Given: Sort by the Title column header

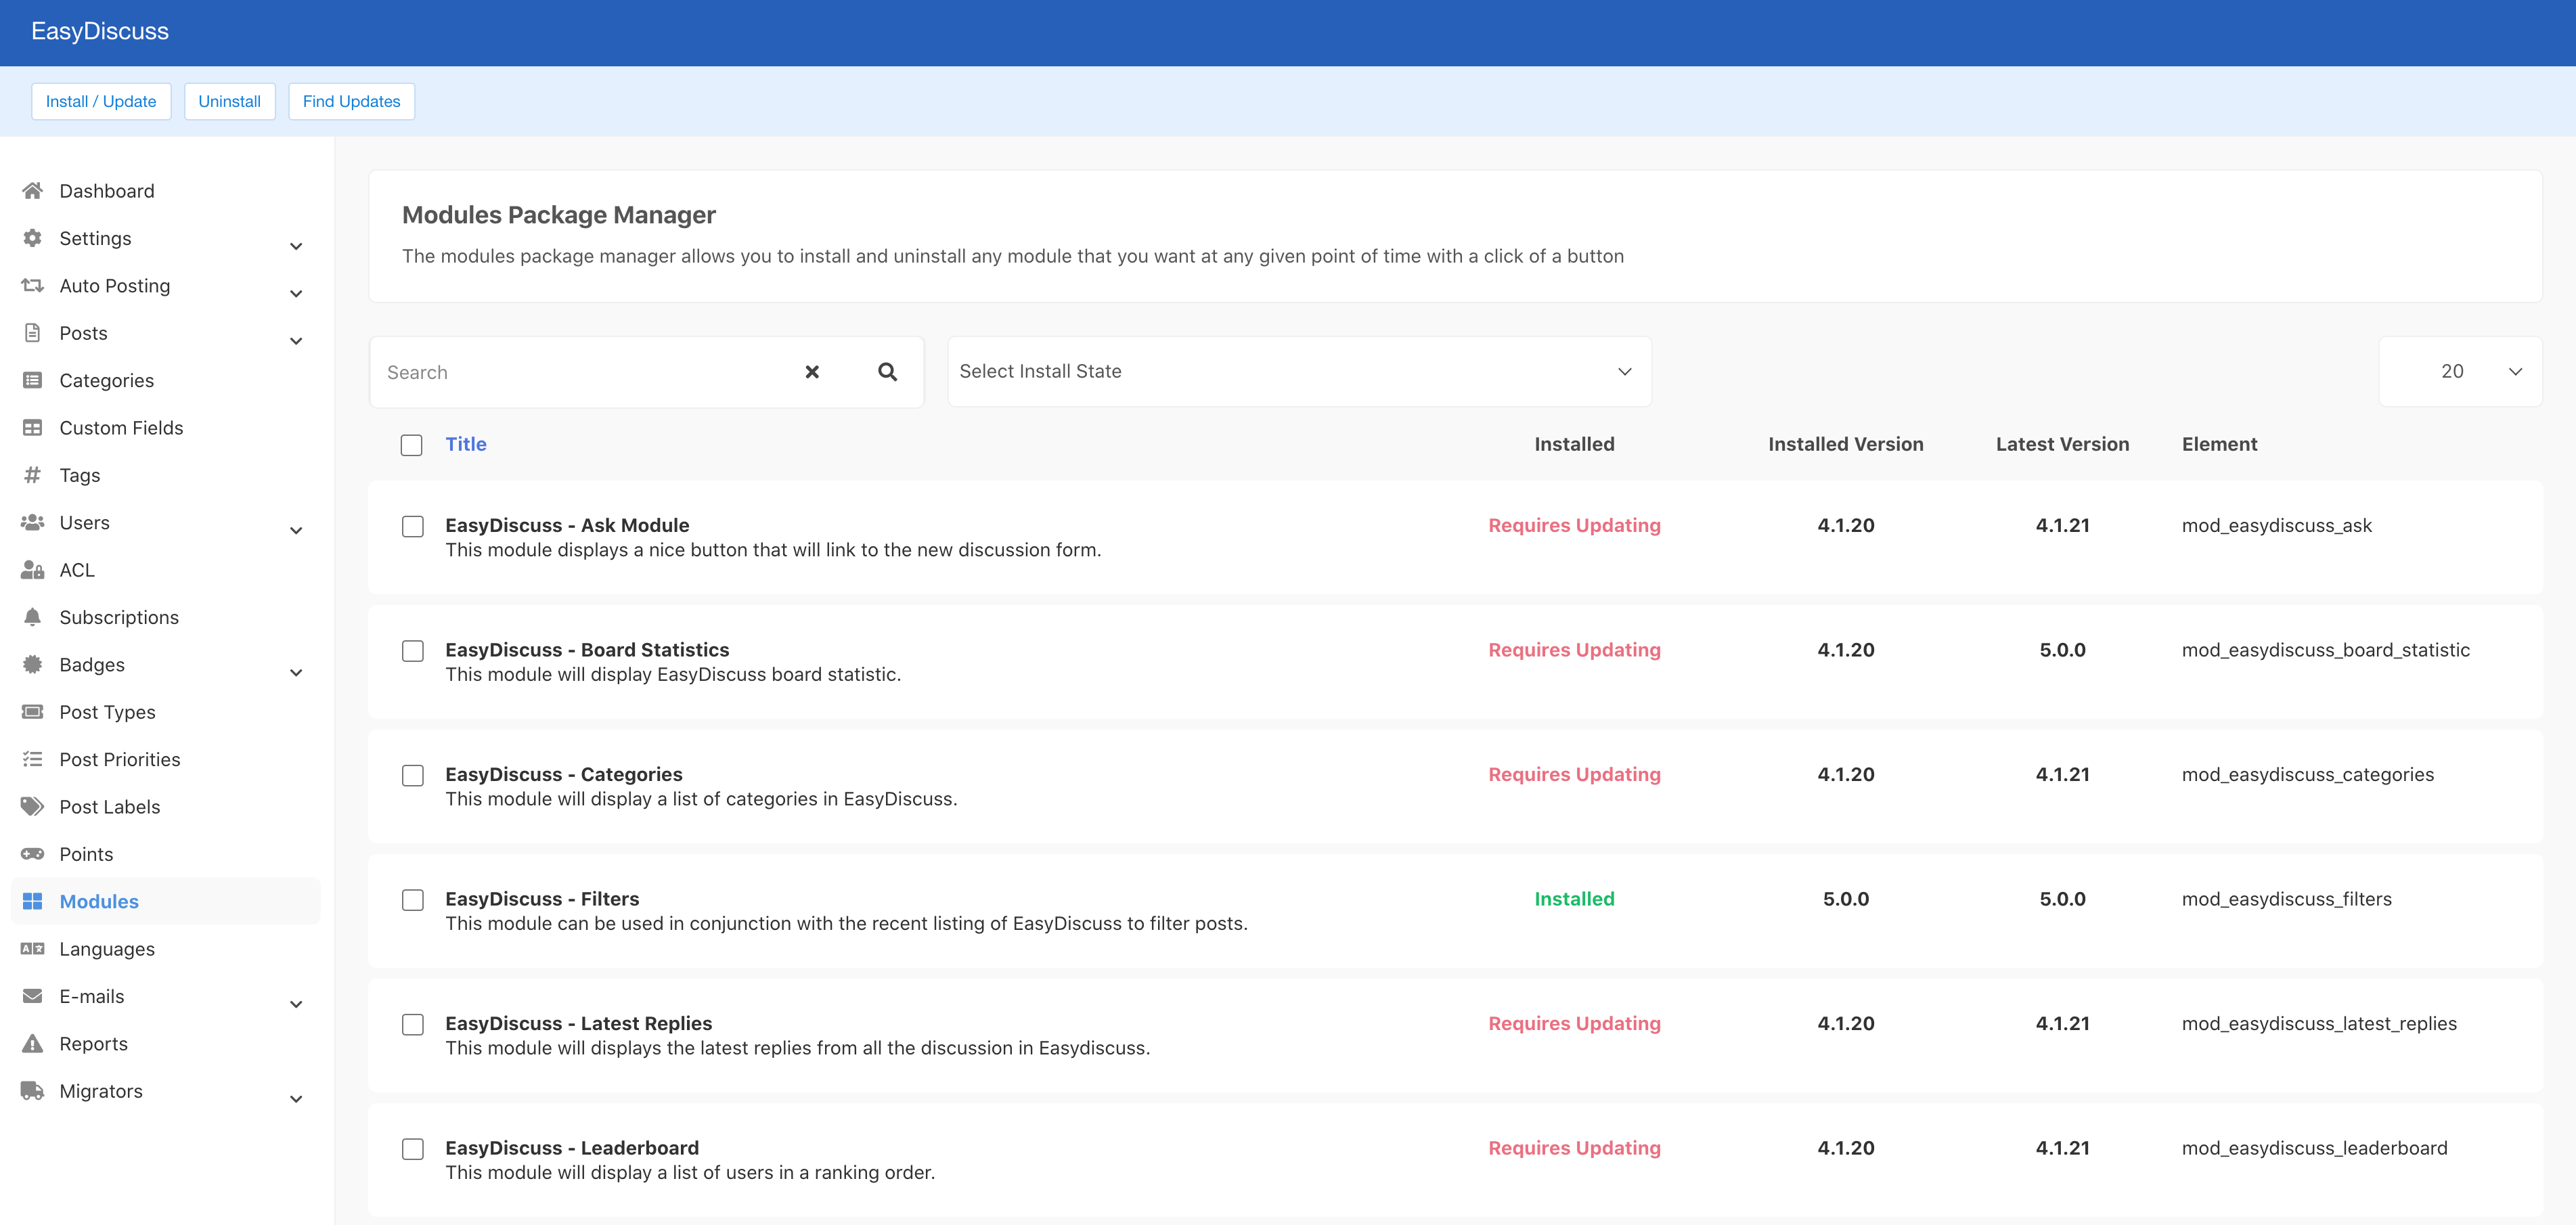Looking at the screenshot, I should pos(465,444).
